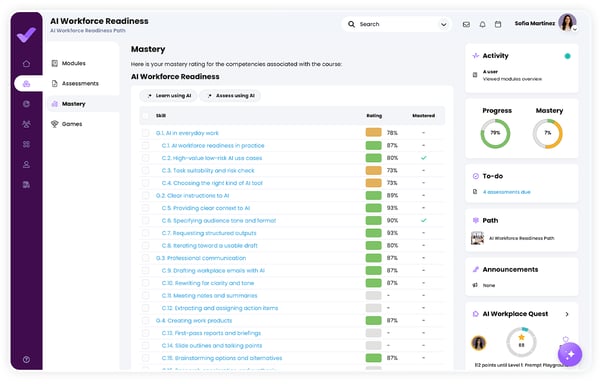This screenshot has width=600, height=384.
Task: Check the C.6 Specifying audience tone row
Action: tap(145, 221)
